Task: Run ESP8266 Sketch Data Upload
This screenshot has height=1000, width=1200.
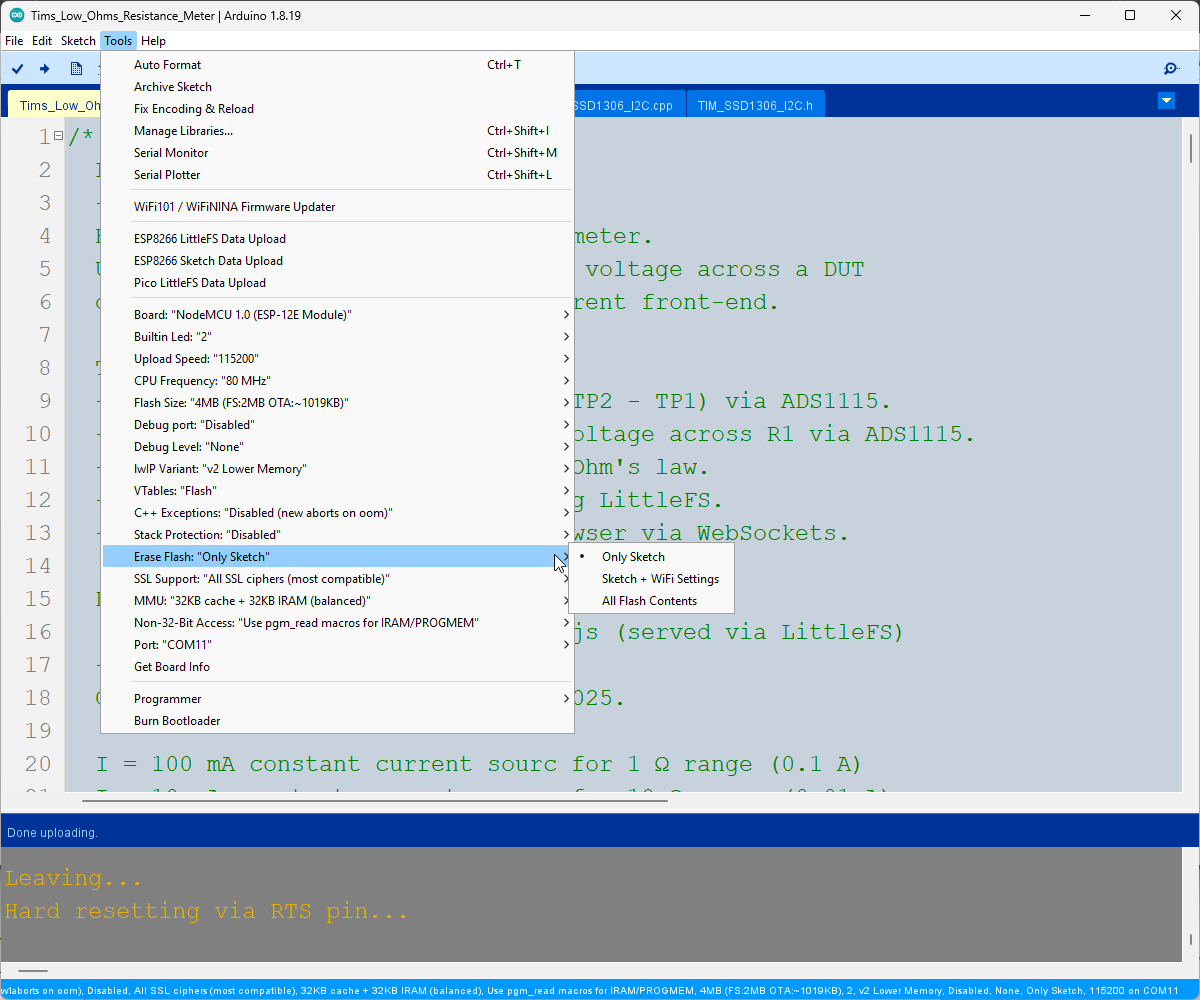Action: click(x=338, y=261)
